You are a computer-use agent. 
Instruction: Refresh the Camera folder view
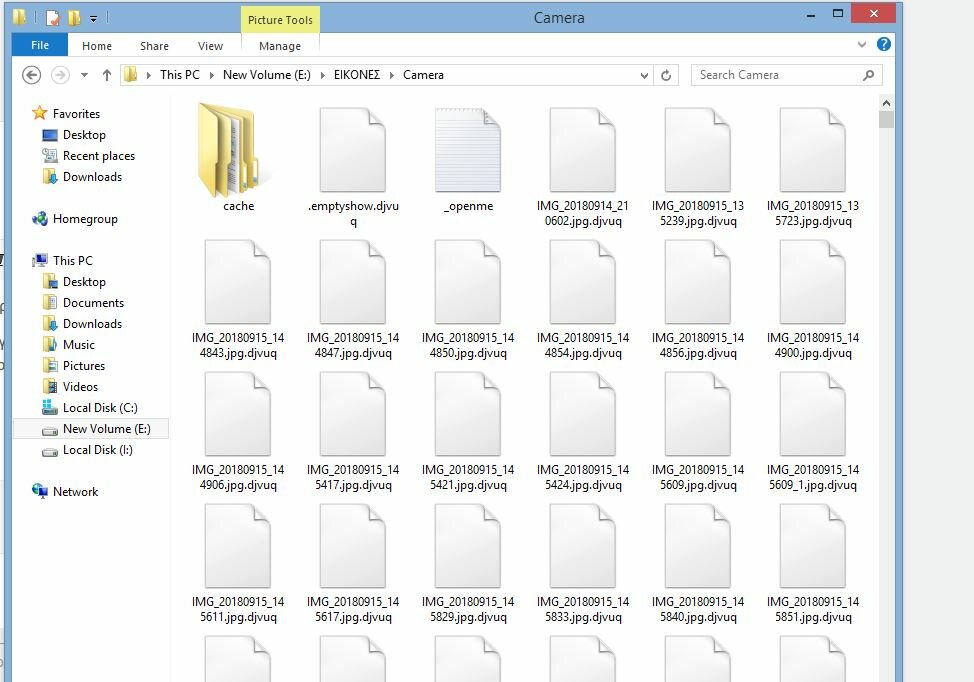[666, 75]
